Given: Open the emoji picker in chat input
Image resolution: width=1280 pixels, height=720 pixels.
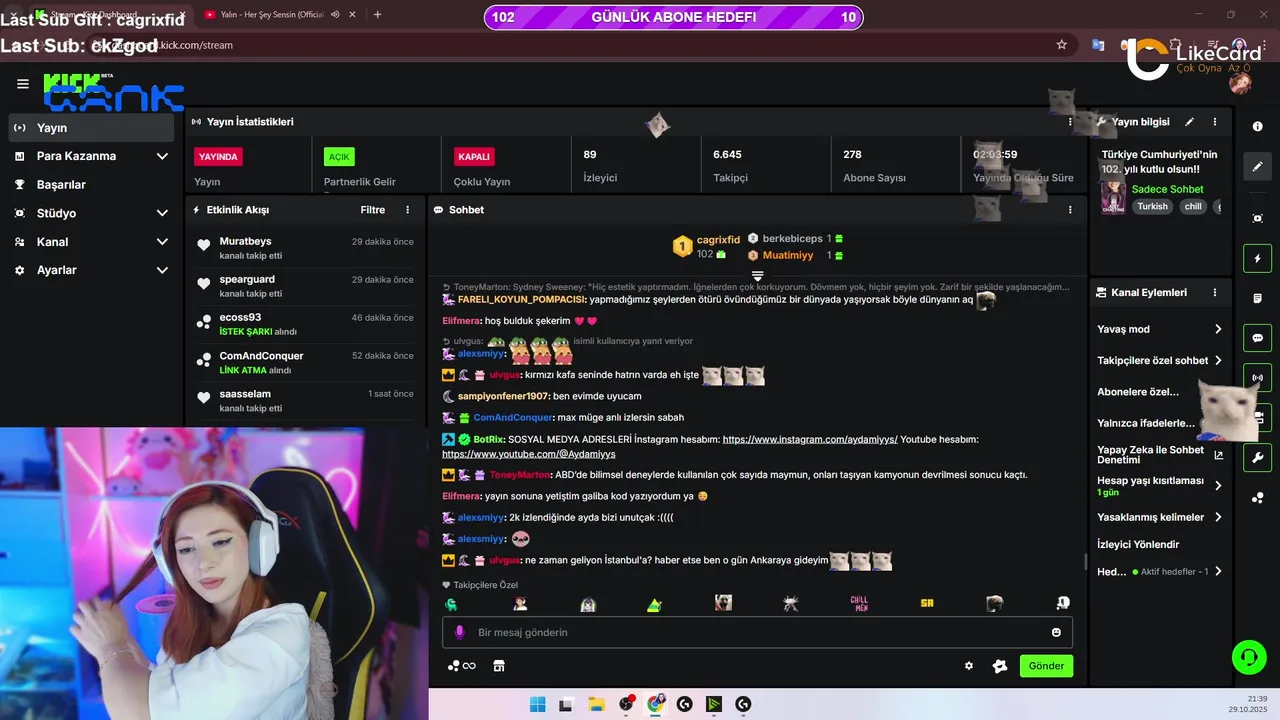Looking at the screenshot, I should point(1056,632).
